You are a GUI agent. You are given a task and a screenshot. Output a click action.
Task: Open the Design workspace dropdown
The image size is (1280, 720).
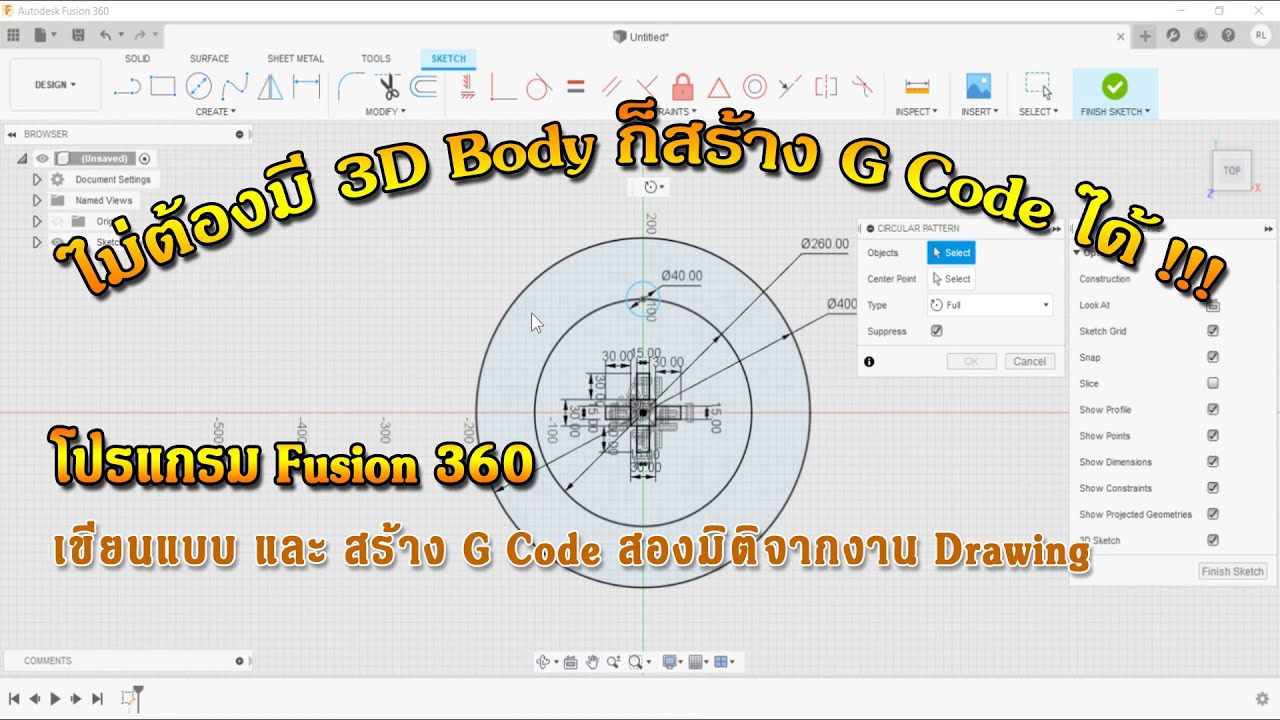[x=55, y=85]
